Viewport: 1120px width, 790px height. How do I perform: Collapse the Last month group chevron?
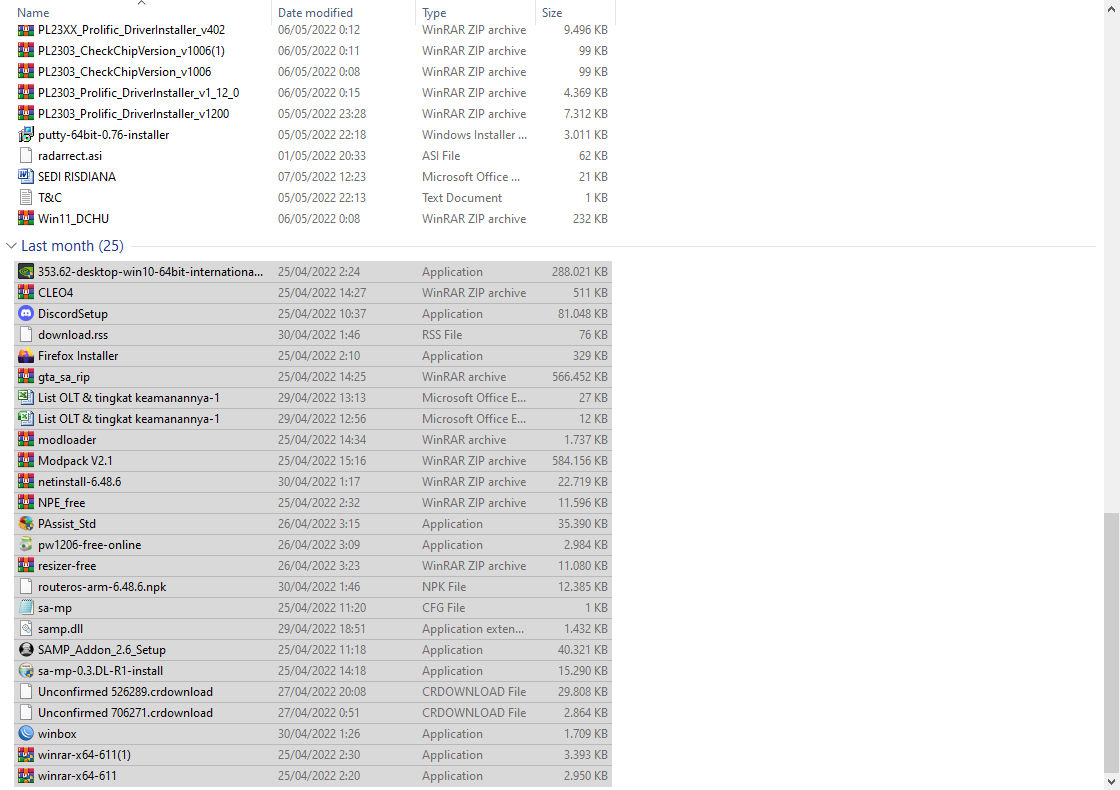[11, 246]
